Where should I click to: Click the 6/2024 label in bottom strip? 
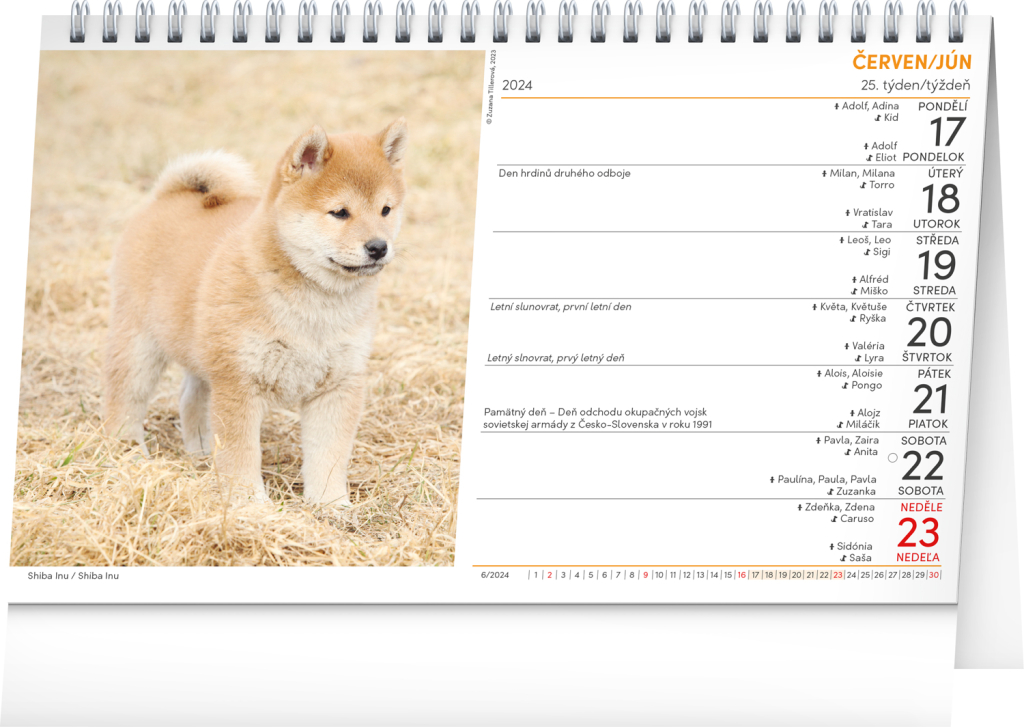[x=495, y=575]
